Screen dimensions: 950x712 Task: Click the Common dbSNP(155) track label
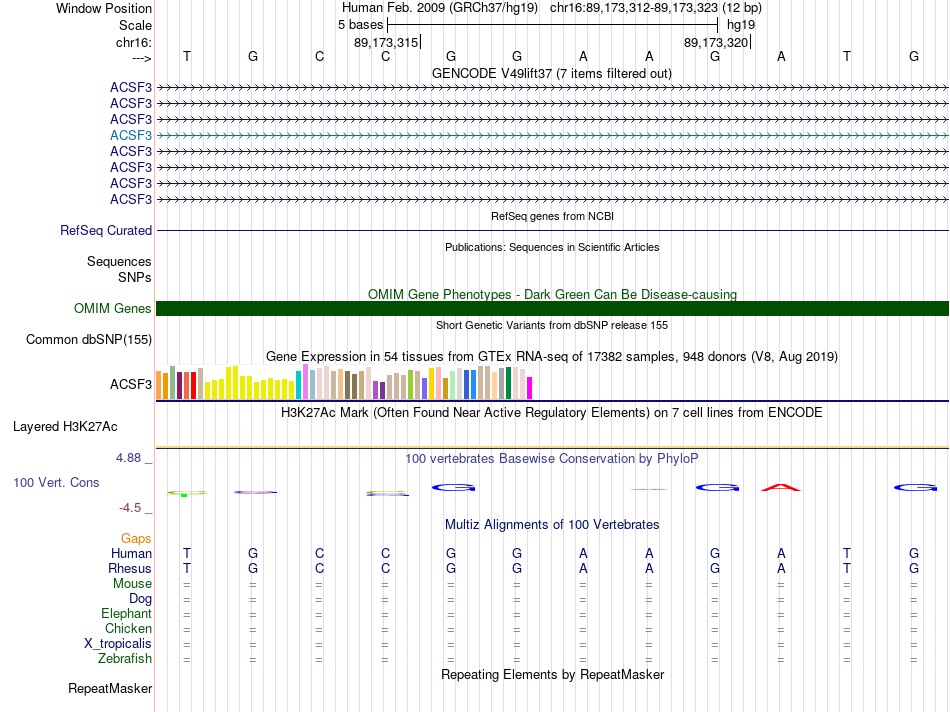click(x=89, y=339)
